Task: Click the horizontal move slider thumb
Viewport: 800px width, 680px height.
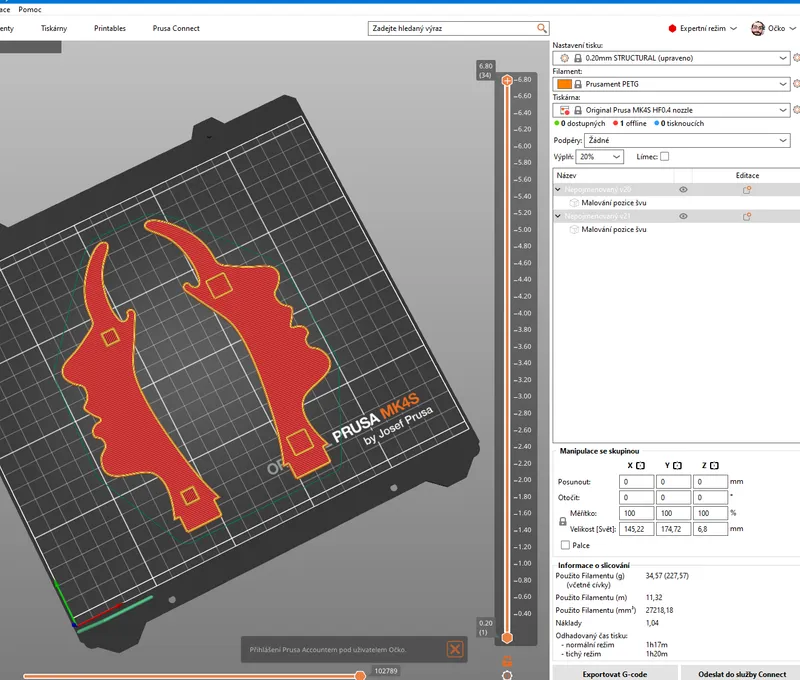Action: point(360,676)
